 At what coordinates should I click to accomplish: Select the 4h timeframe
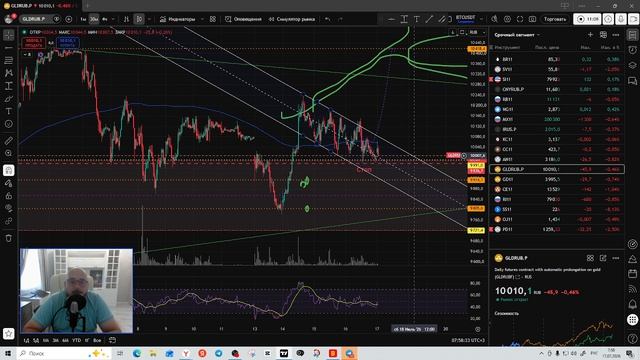click(x=104, y=19)
